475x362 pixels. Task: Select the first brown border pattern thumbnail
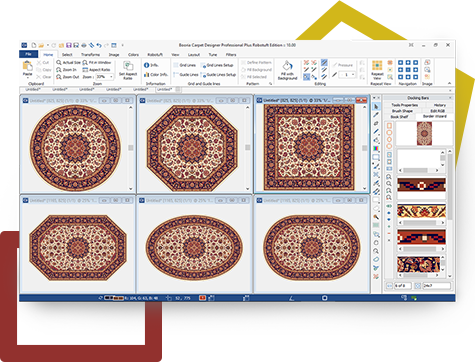pyautogui.click(x=421, y=185)
